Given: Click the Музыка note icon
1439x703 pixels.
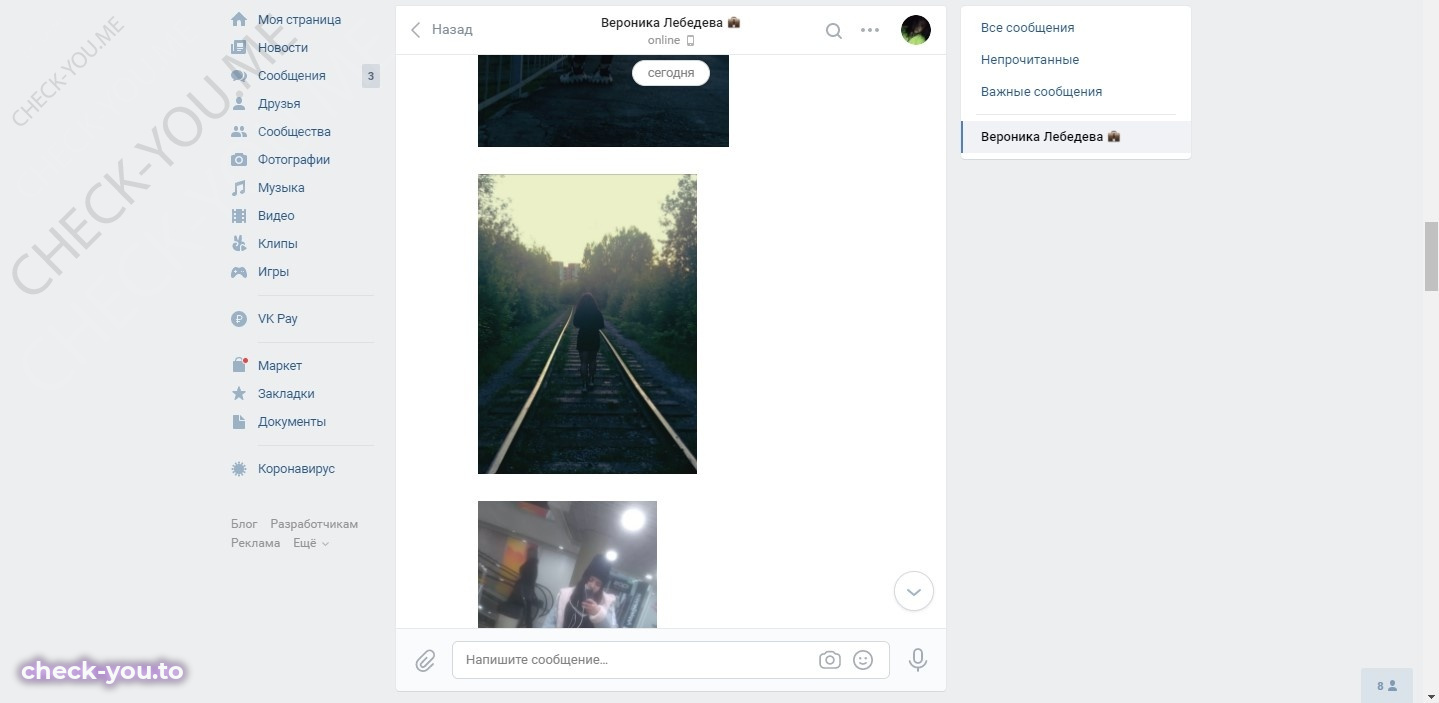Looking at the screenshot, I should [239, 187].
